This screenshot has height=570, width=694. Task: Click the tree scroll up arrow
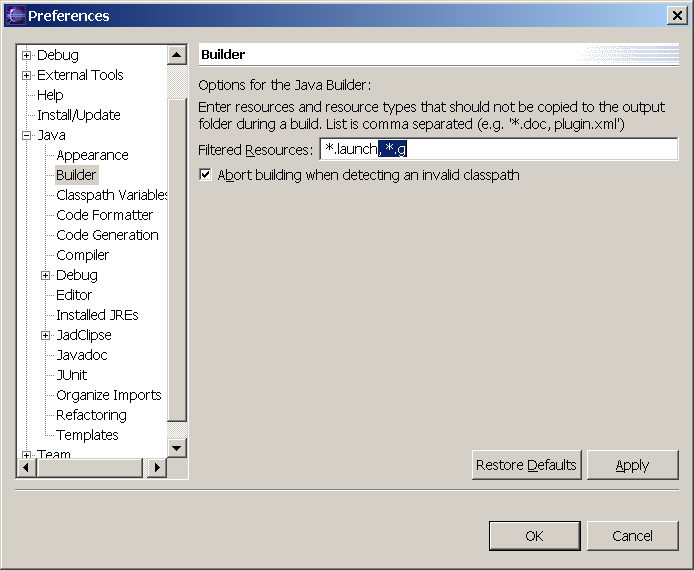point(177,55)
